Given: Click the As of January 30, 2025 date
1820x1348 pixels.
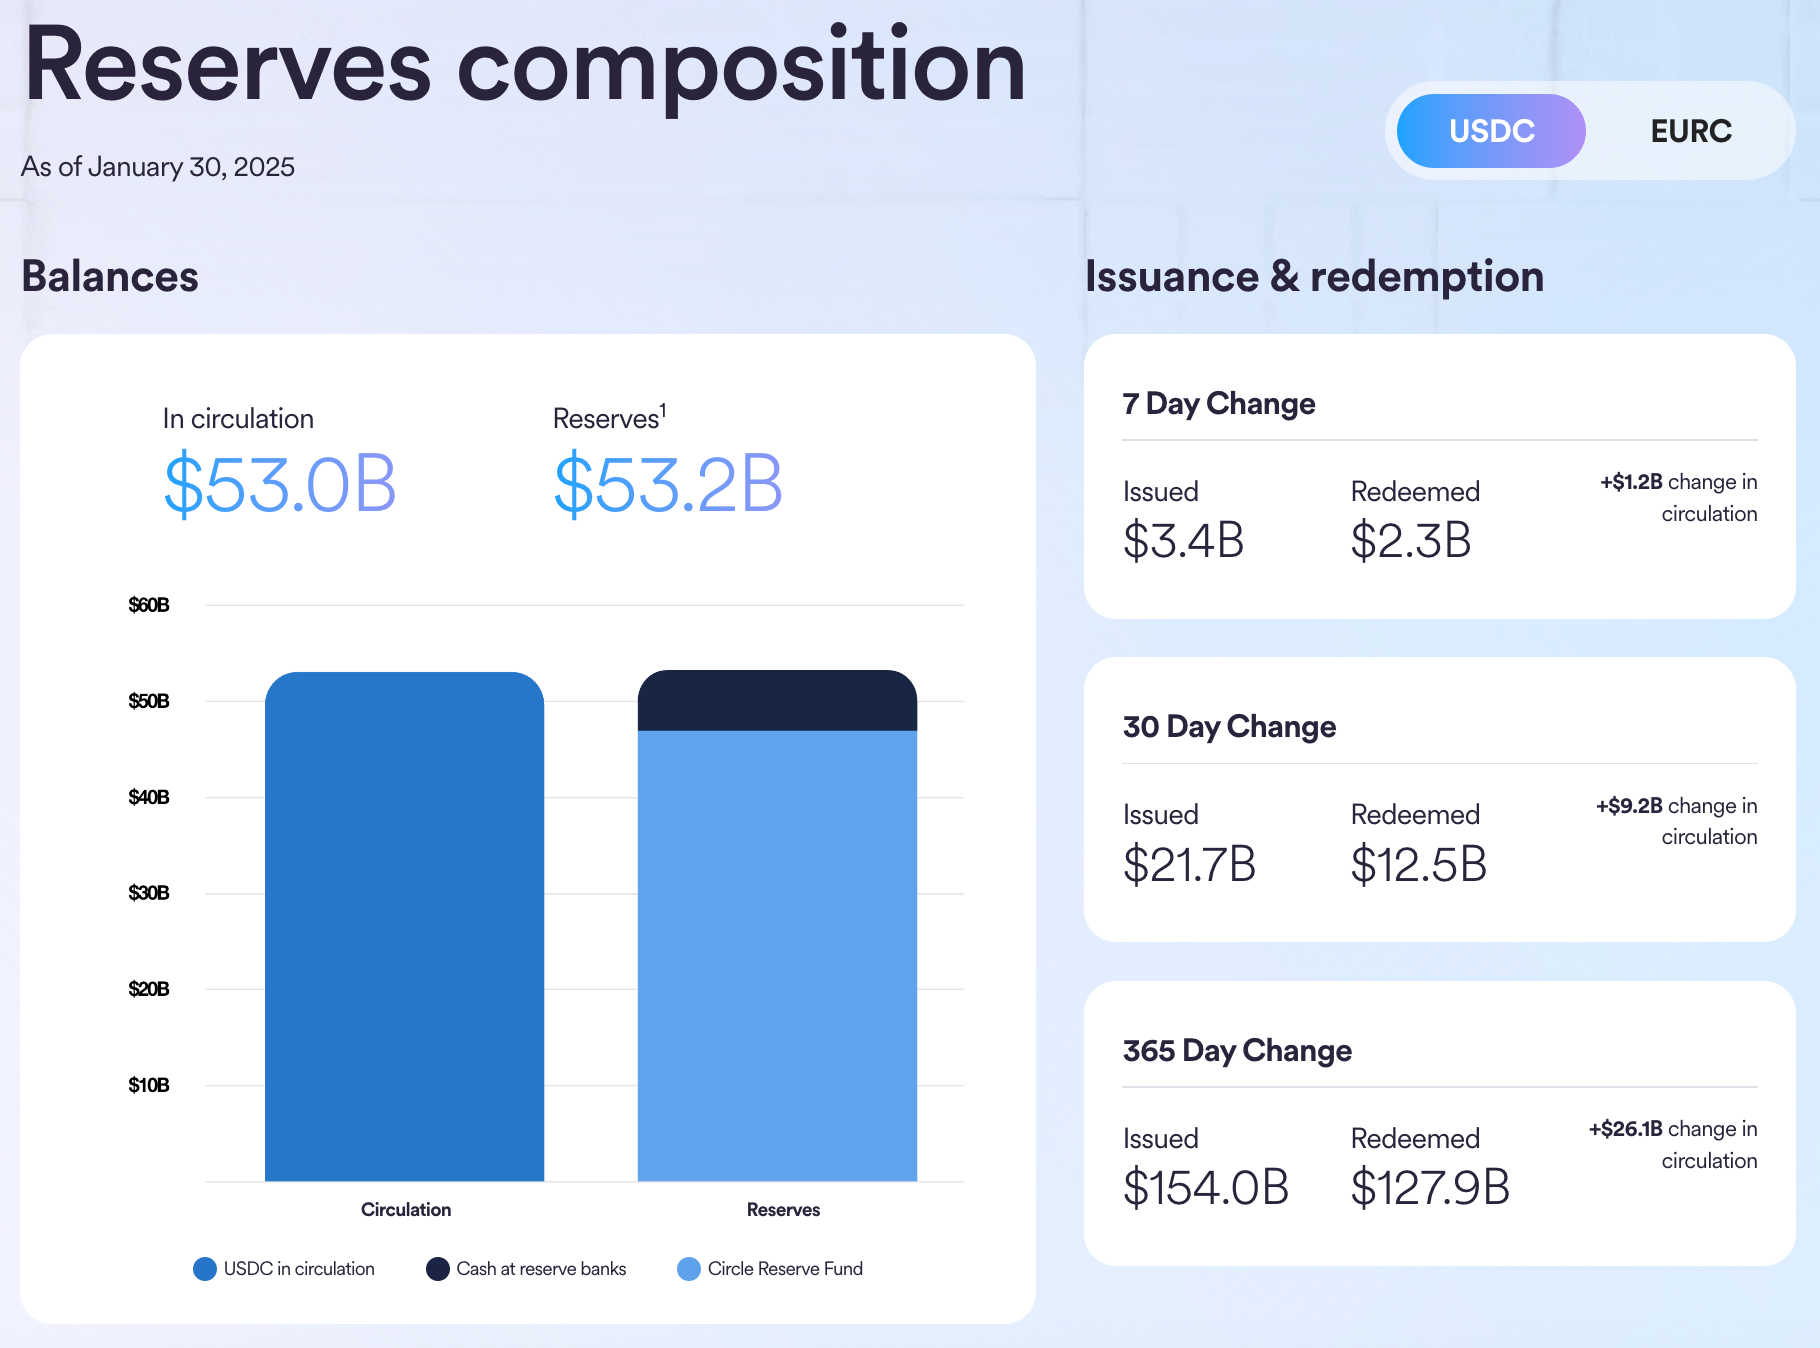Looking at the screenshot, I should [x=158, y=167].
